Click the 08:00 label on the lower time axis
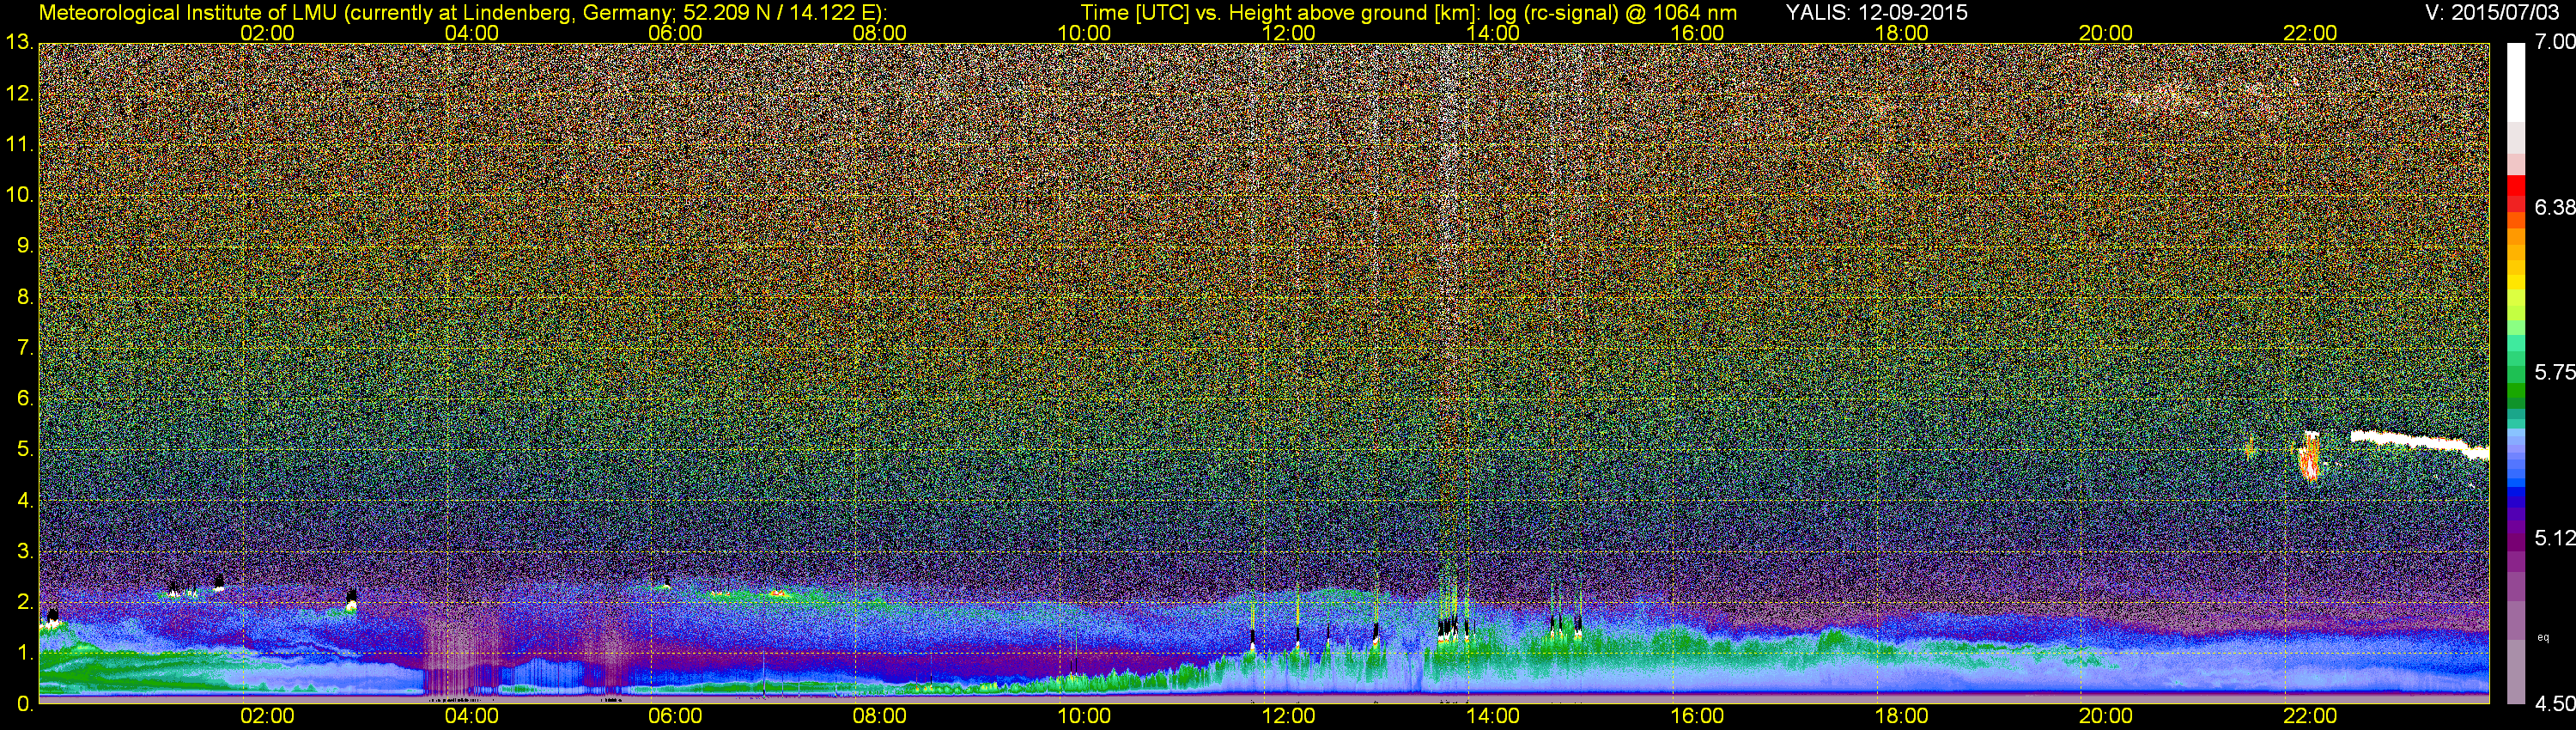The width and height of the screenshot is (2576, 730). pos(880,717)
